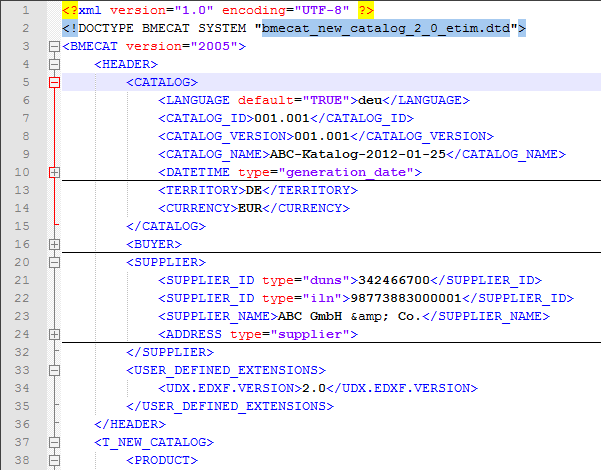601x470 pixels.
Task: Click the highlighted bmecat_new_catalog_2_0_etim.dtd filename
Action: click(x=386, y=28)
